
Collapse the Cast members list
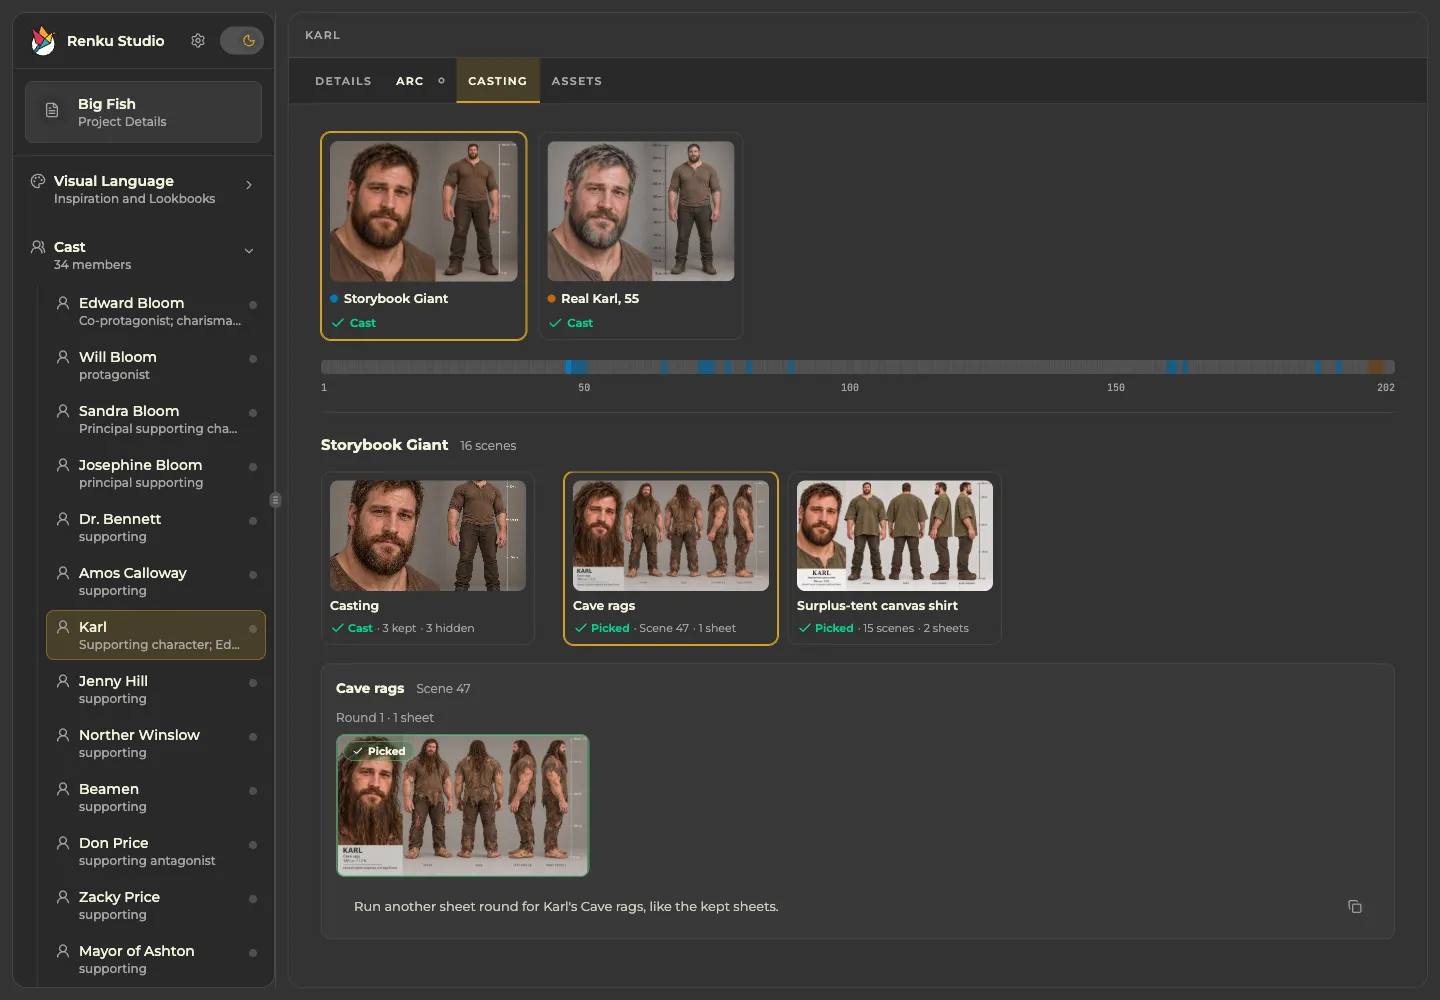click(x=249, y=251)
